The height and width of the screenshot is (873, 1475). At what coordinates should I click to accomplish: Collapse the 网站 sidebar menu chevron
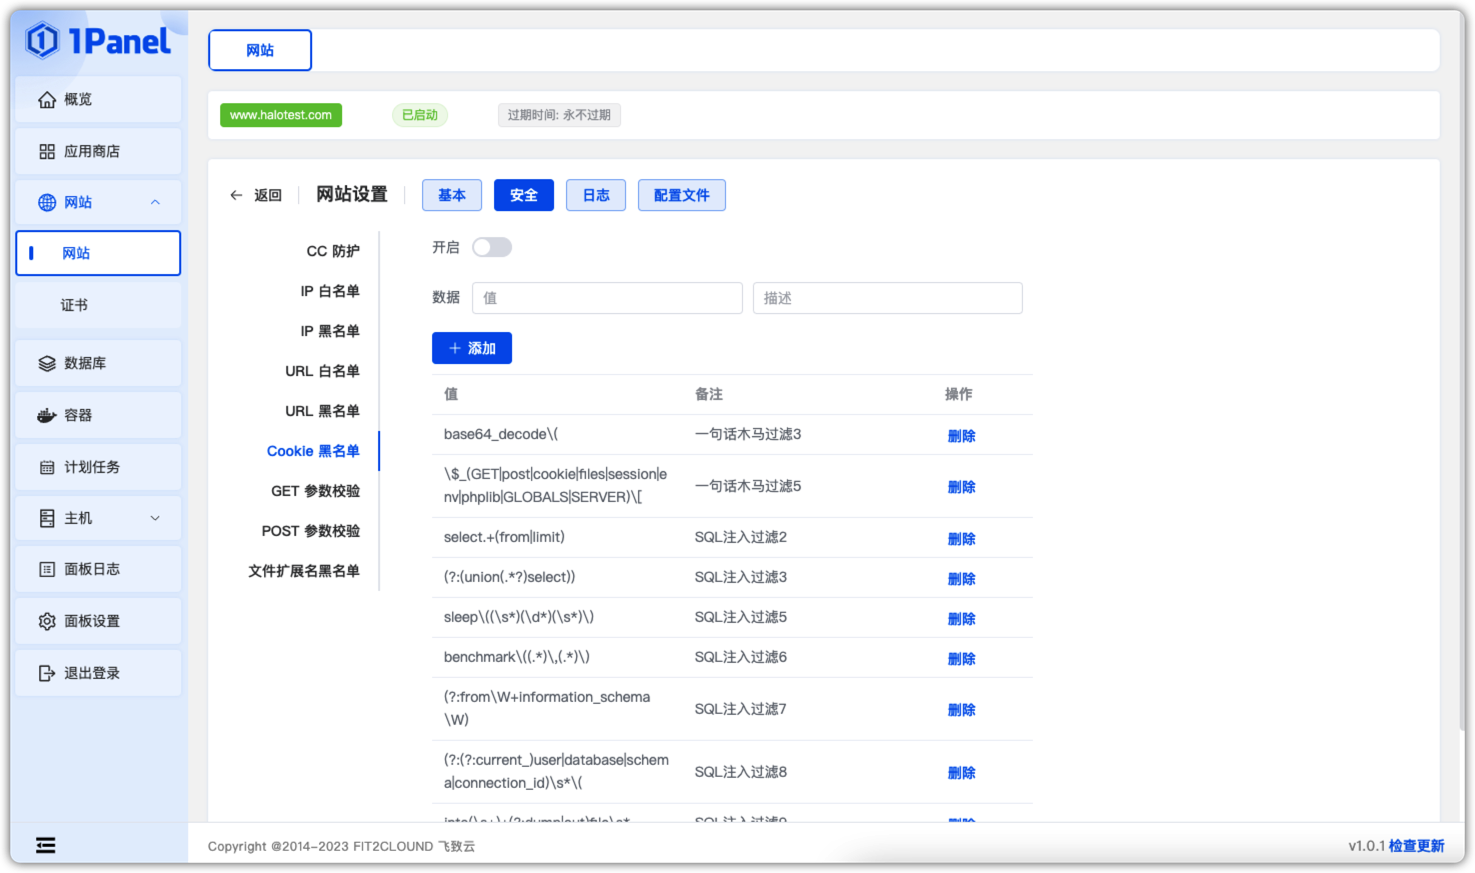[155, 202]
